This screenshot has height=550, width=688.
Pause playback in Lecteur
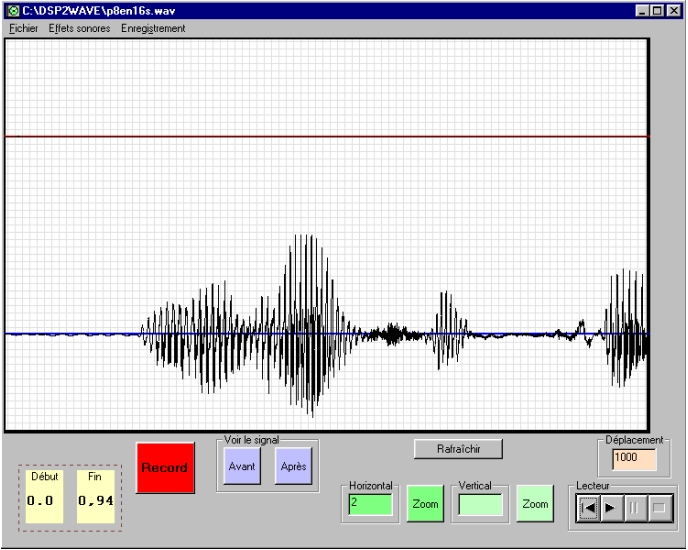click(635, 508)
